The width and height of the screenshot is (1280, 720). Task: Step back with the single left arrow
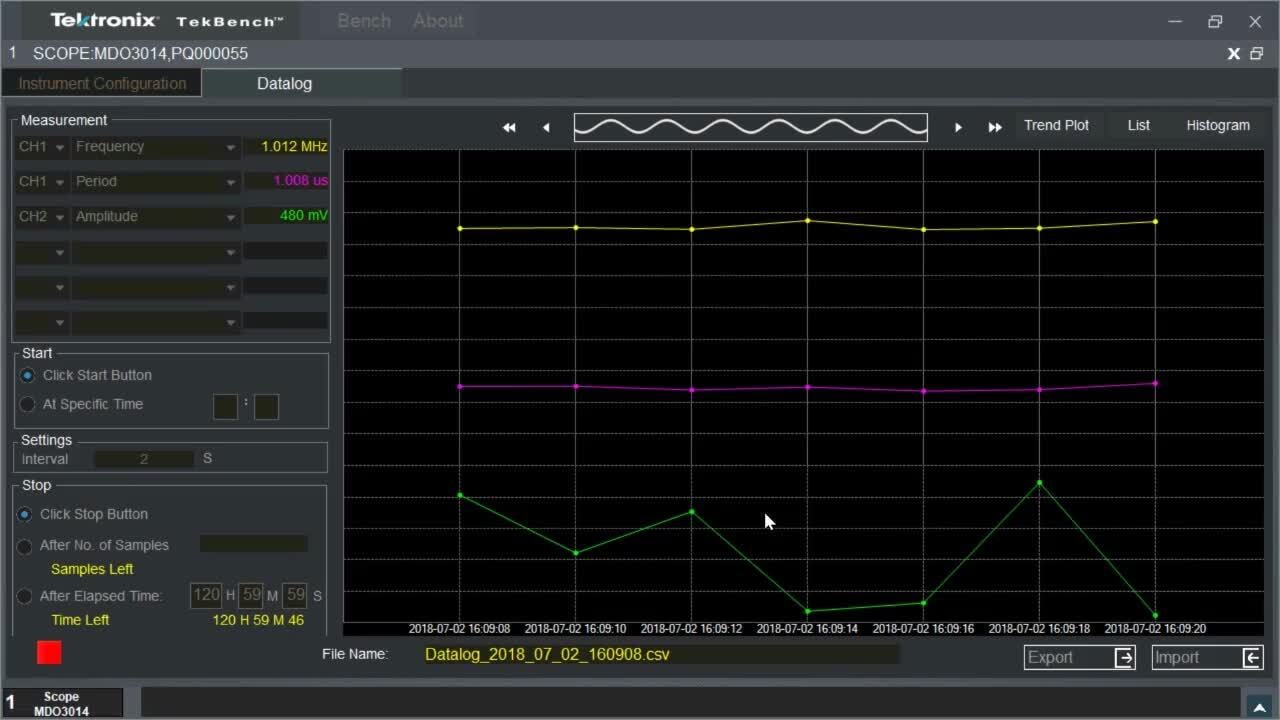point(546,127)
